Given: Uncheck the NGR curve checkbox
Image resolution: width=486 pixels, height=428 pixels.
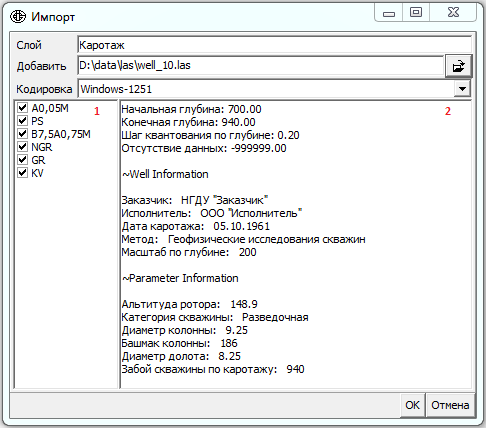Looking at the screenshot, I should (x=22, y=147).
